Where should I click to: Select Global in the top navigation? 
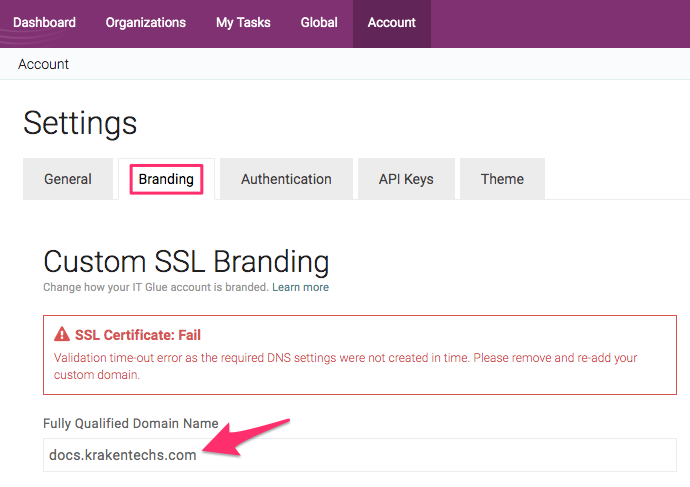(319, 22)
